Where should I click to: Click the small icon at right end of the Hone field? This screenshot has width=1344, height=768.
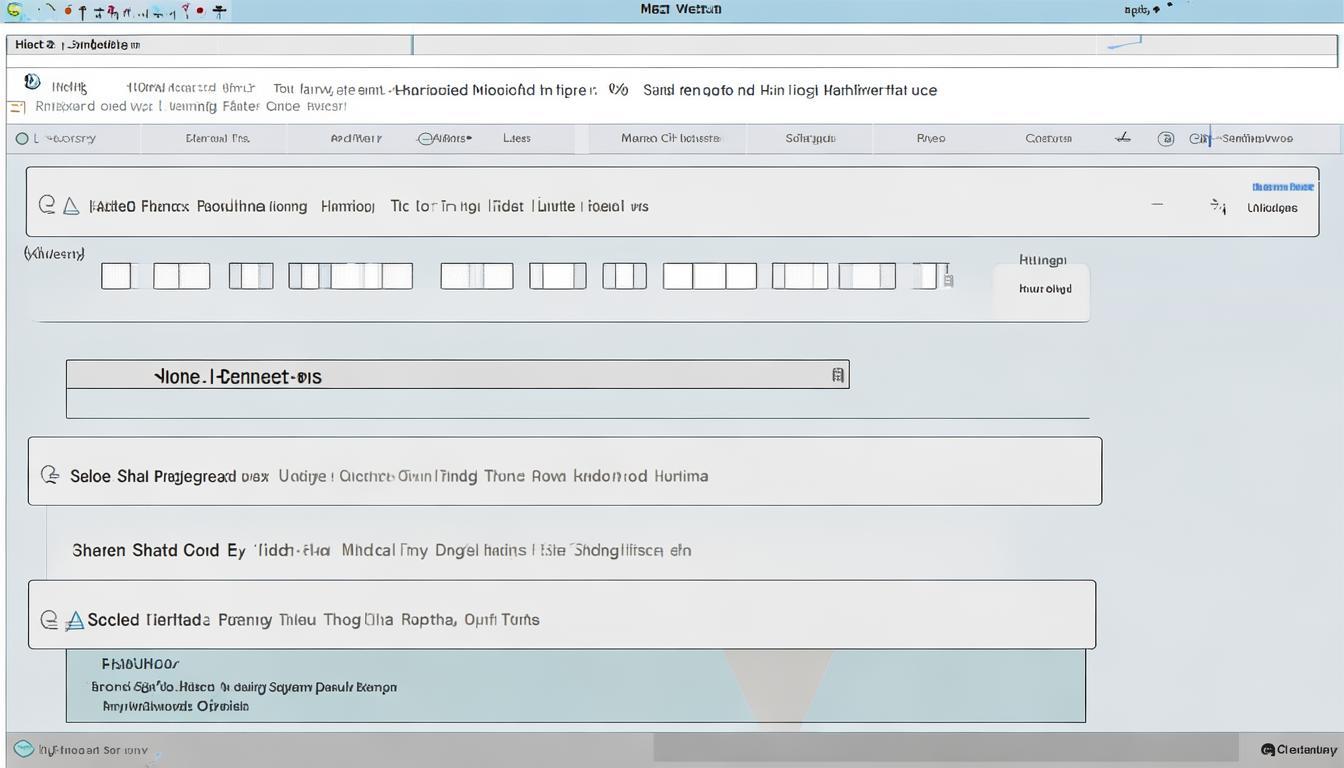(x=837, y=376)
